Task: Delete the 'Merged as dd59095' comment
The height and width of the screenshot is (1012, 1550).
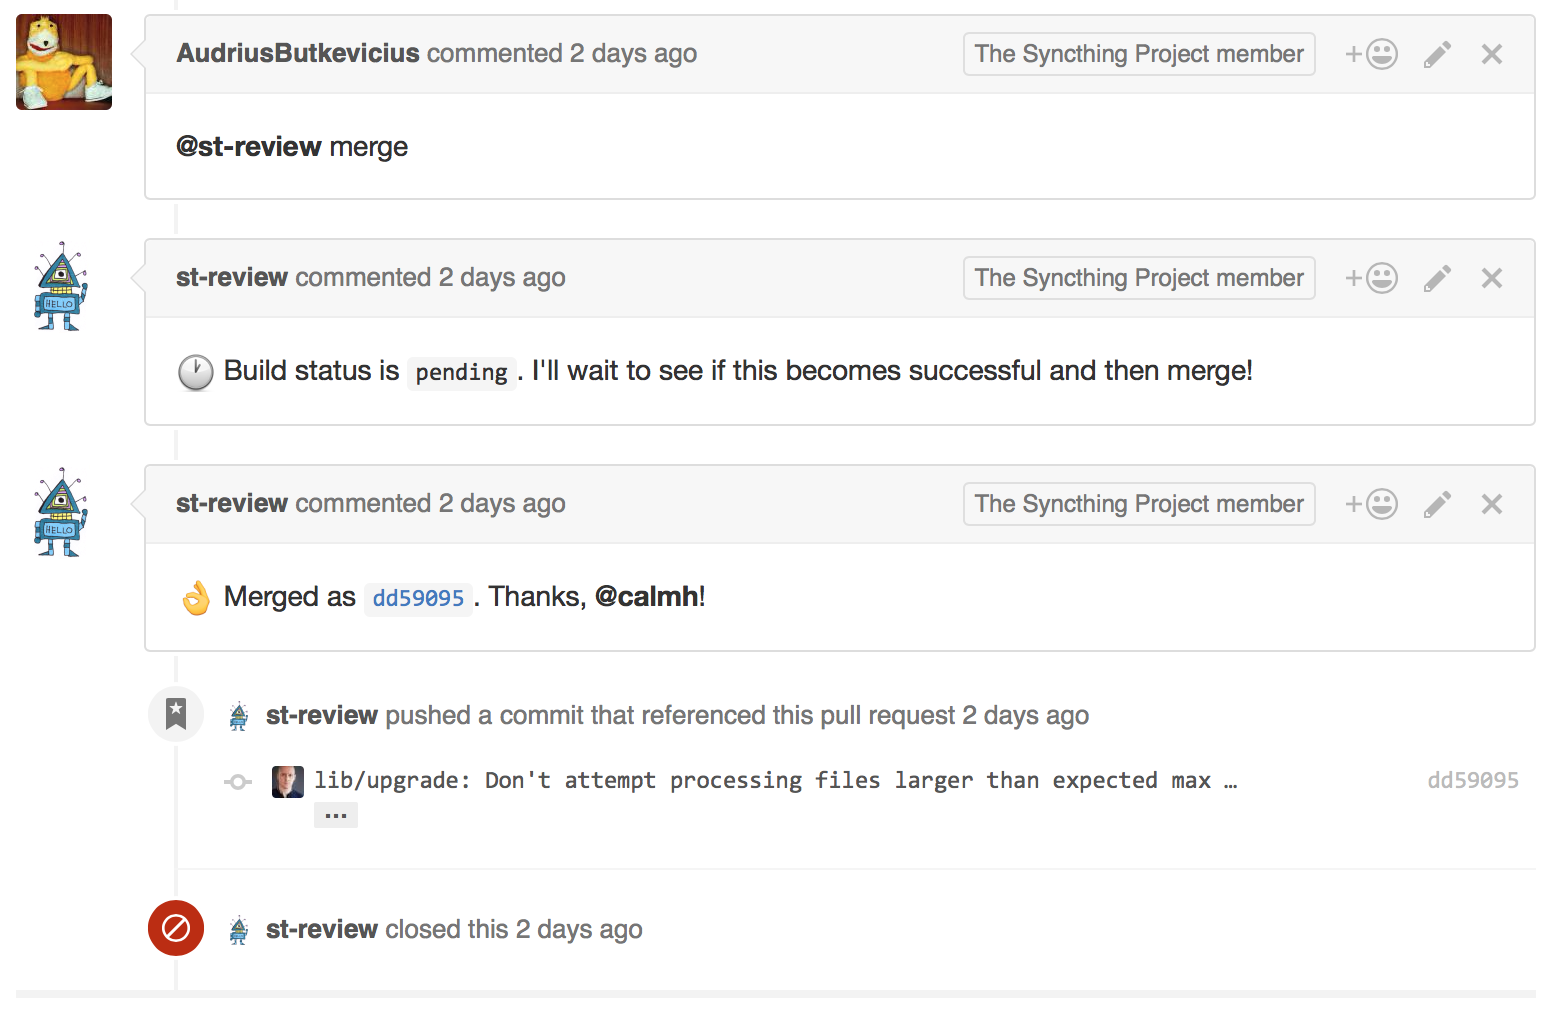Action: pyautogui.click(x=1492, y=504)
